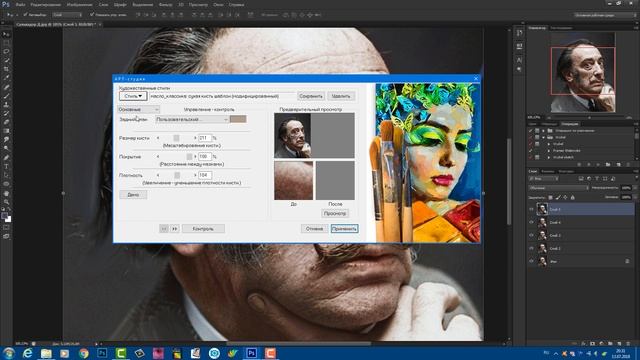Click the Демо button

pos(133,195)
